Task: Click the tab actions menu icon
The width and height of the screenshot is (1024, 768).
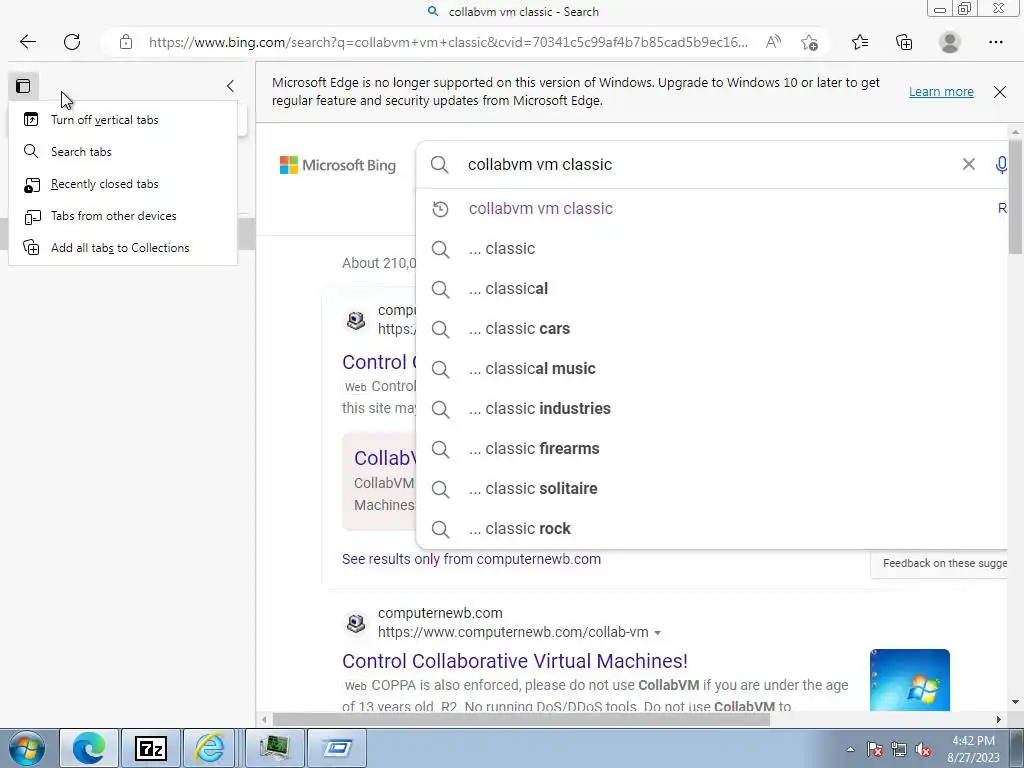Action: coord(24,86)
